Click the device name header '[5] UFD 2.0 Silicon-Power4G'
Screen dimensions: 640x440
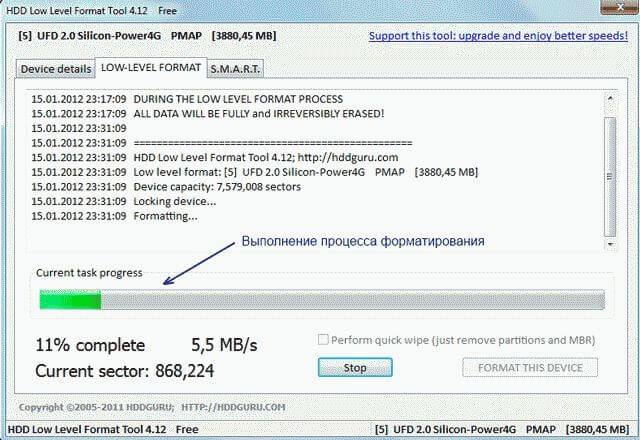click(147, 36)
